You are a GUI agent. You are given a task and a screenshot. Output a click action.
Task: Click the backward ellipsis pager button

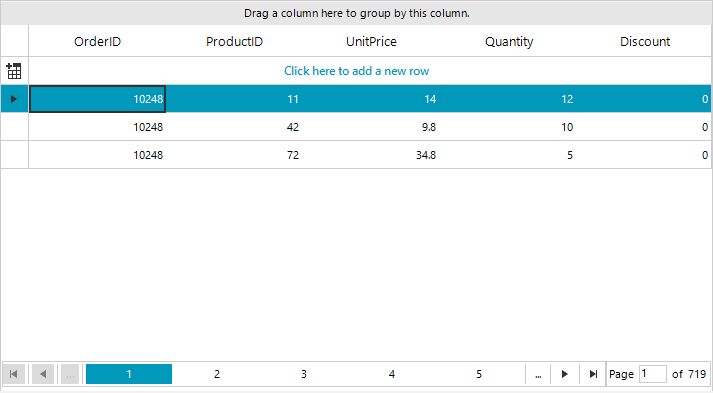[x=70, y=374]
